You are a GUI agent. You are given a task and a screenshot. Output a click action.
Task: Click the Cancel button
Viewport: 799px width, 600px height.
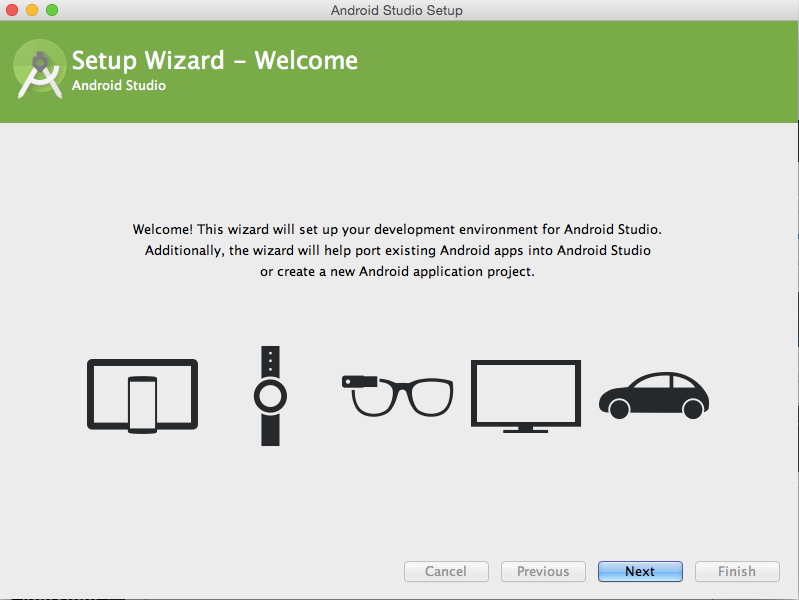click(x=446, y=571)
